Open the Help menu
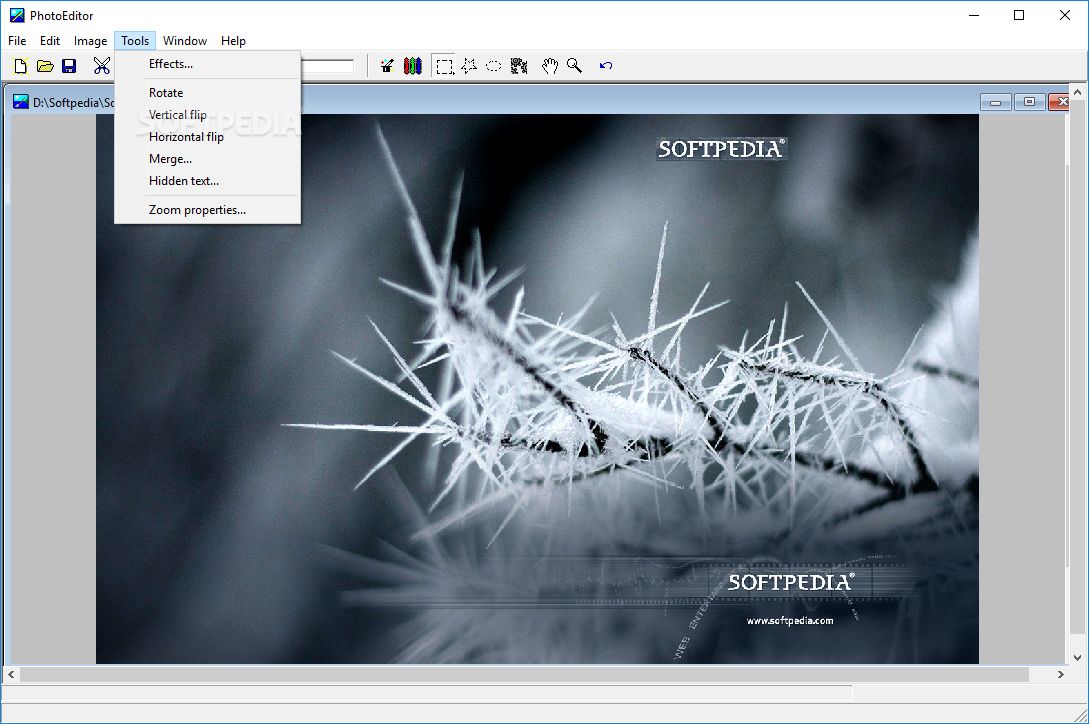Viewport: 1089px width, 724px height. click(x=233, y=41)
